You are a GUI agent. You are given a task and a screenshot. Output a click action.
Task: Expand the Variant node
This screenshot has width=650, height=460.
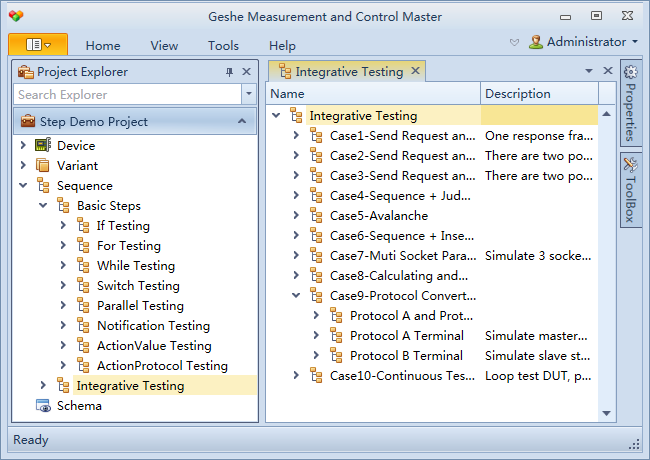point(23,165)
